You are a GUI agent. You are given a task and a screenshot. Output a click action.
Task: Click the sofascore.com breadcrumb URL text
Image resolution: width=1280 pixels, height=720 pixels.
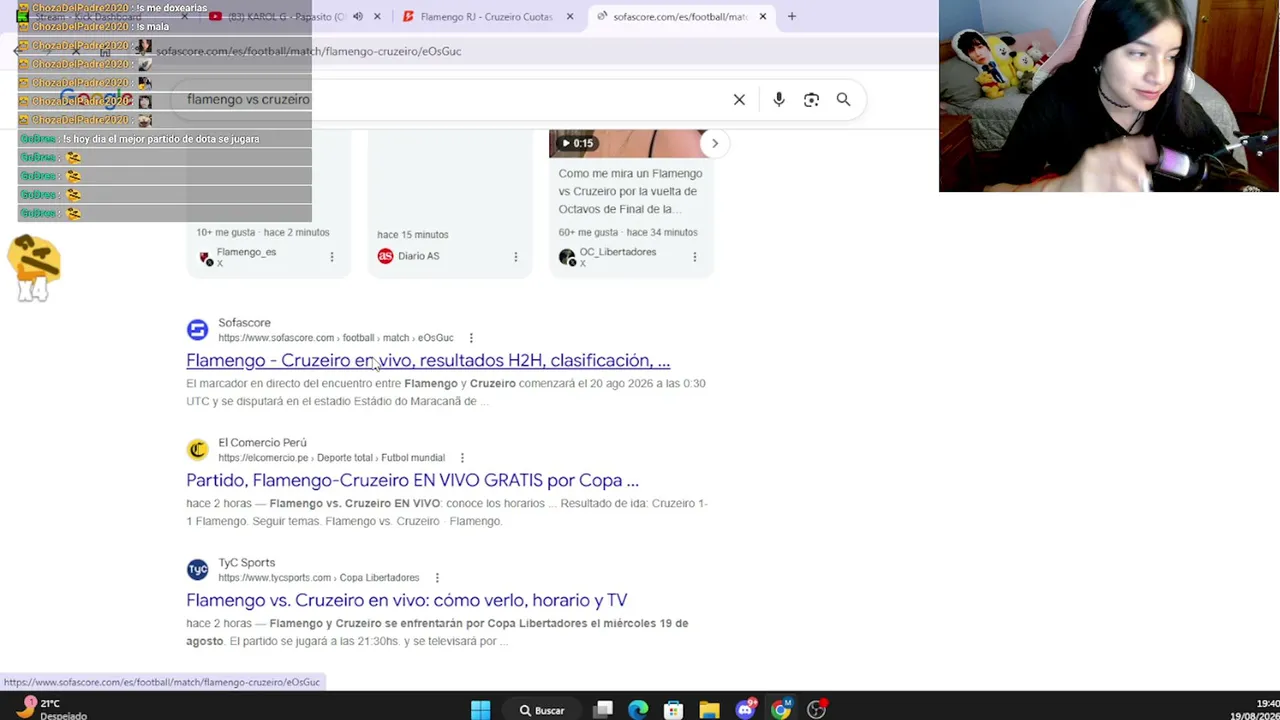click(336, 338)
